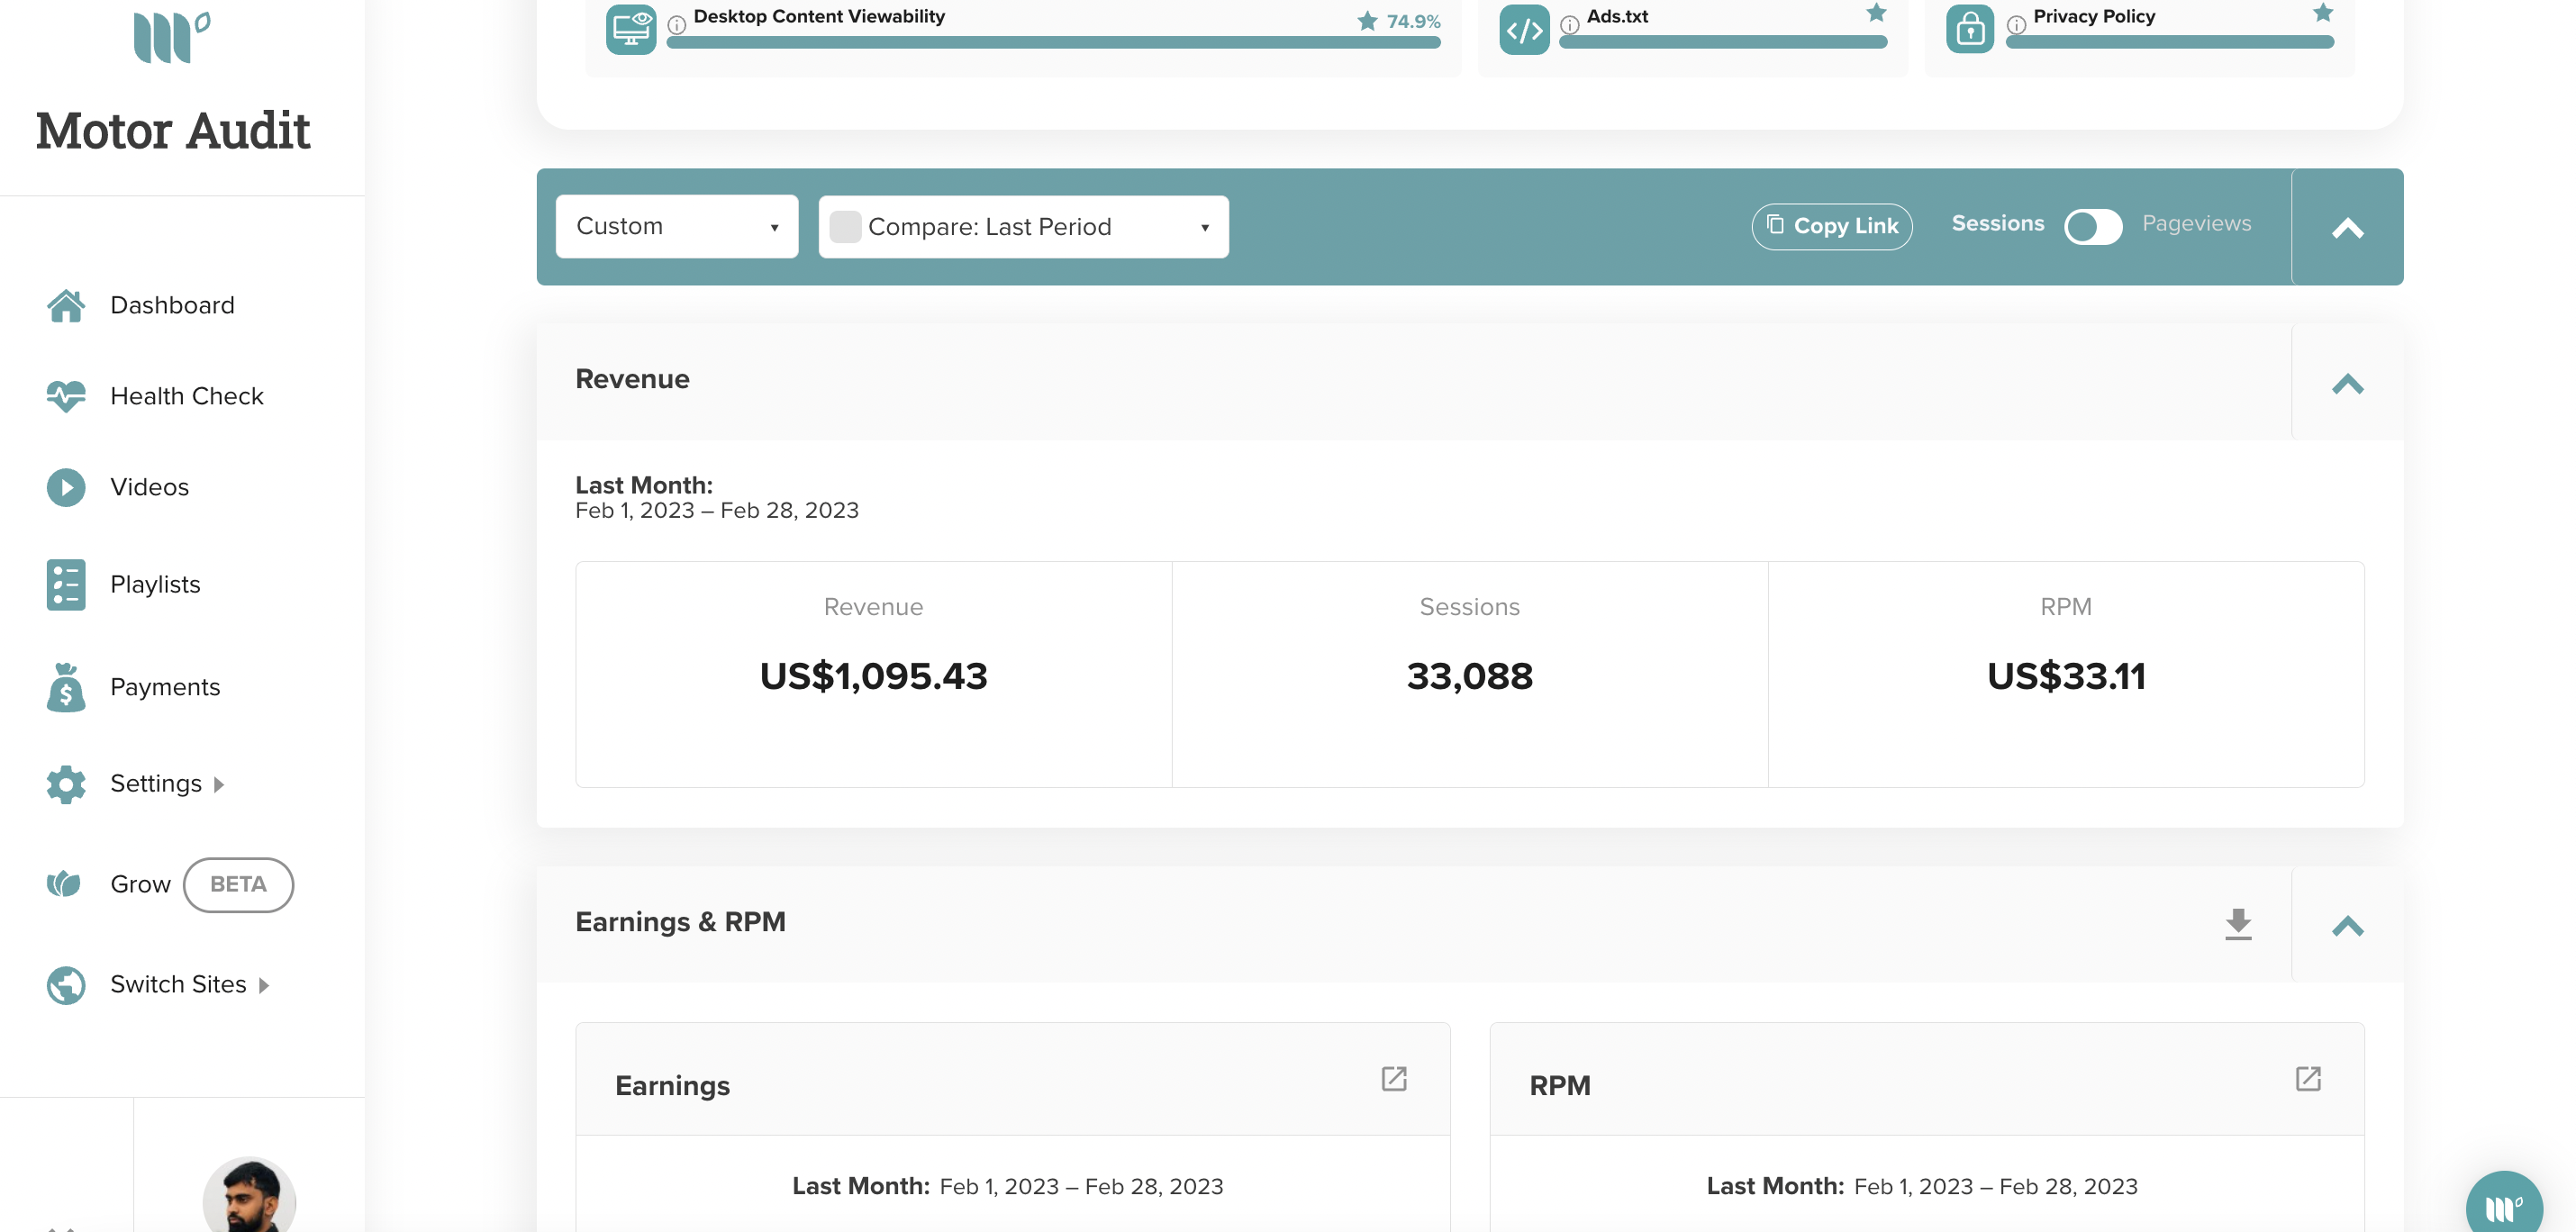Click the Switch Sites globe icon
Image resolution: width=2576 pixels, height=1232 pixels.
(x=66, y=985)
